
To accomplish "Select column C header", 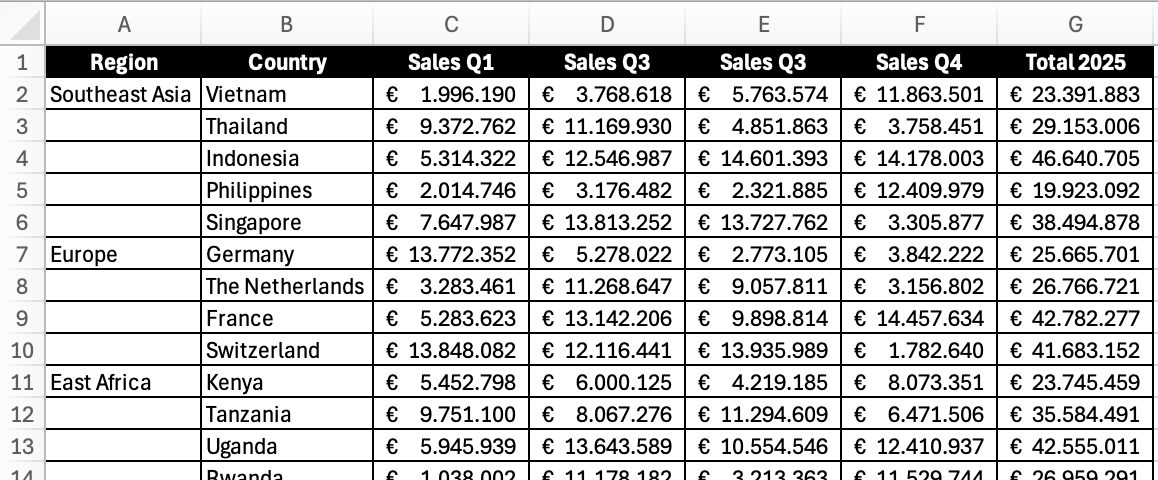I will coord(451,25).
